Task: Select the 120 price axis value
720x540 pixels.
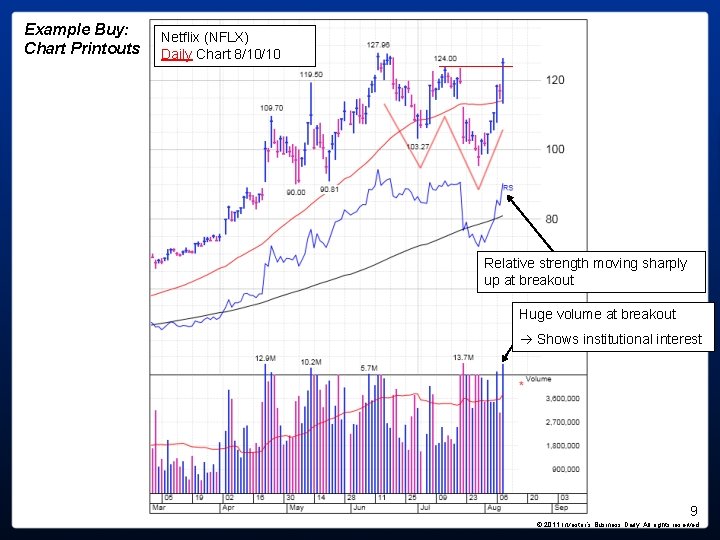Action: (x=555, y=80)
